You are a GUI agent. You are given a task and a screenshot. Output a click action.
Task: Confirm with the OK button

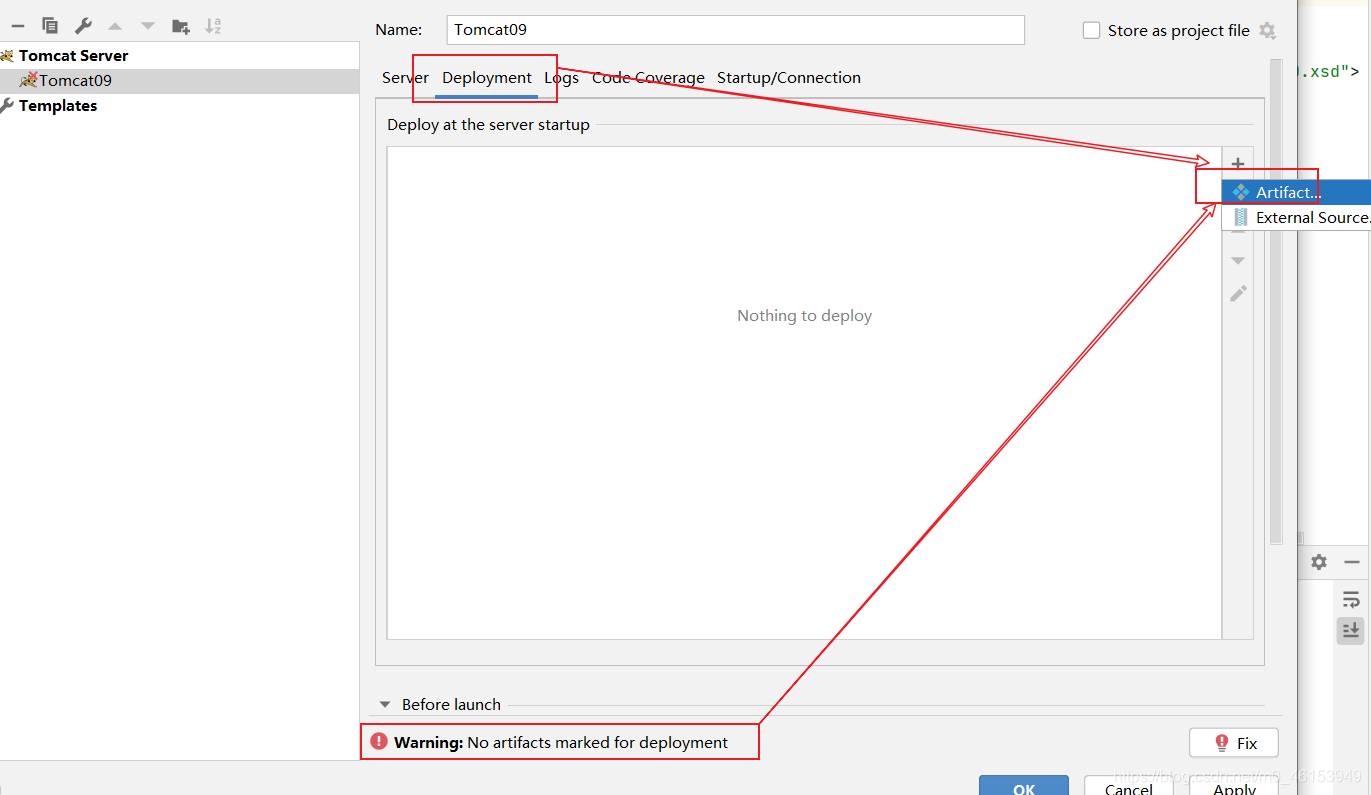click(x=1024, y=788)
